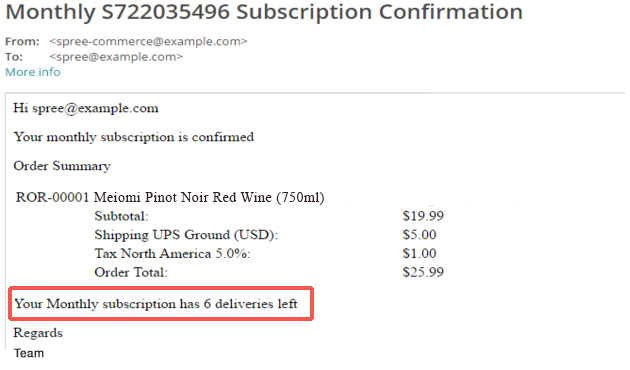Click the greeting line Hi spree@example.com

[x=86, y=108]
